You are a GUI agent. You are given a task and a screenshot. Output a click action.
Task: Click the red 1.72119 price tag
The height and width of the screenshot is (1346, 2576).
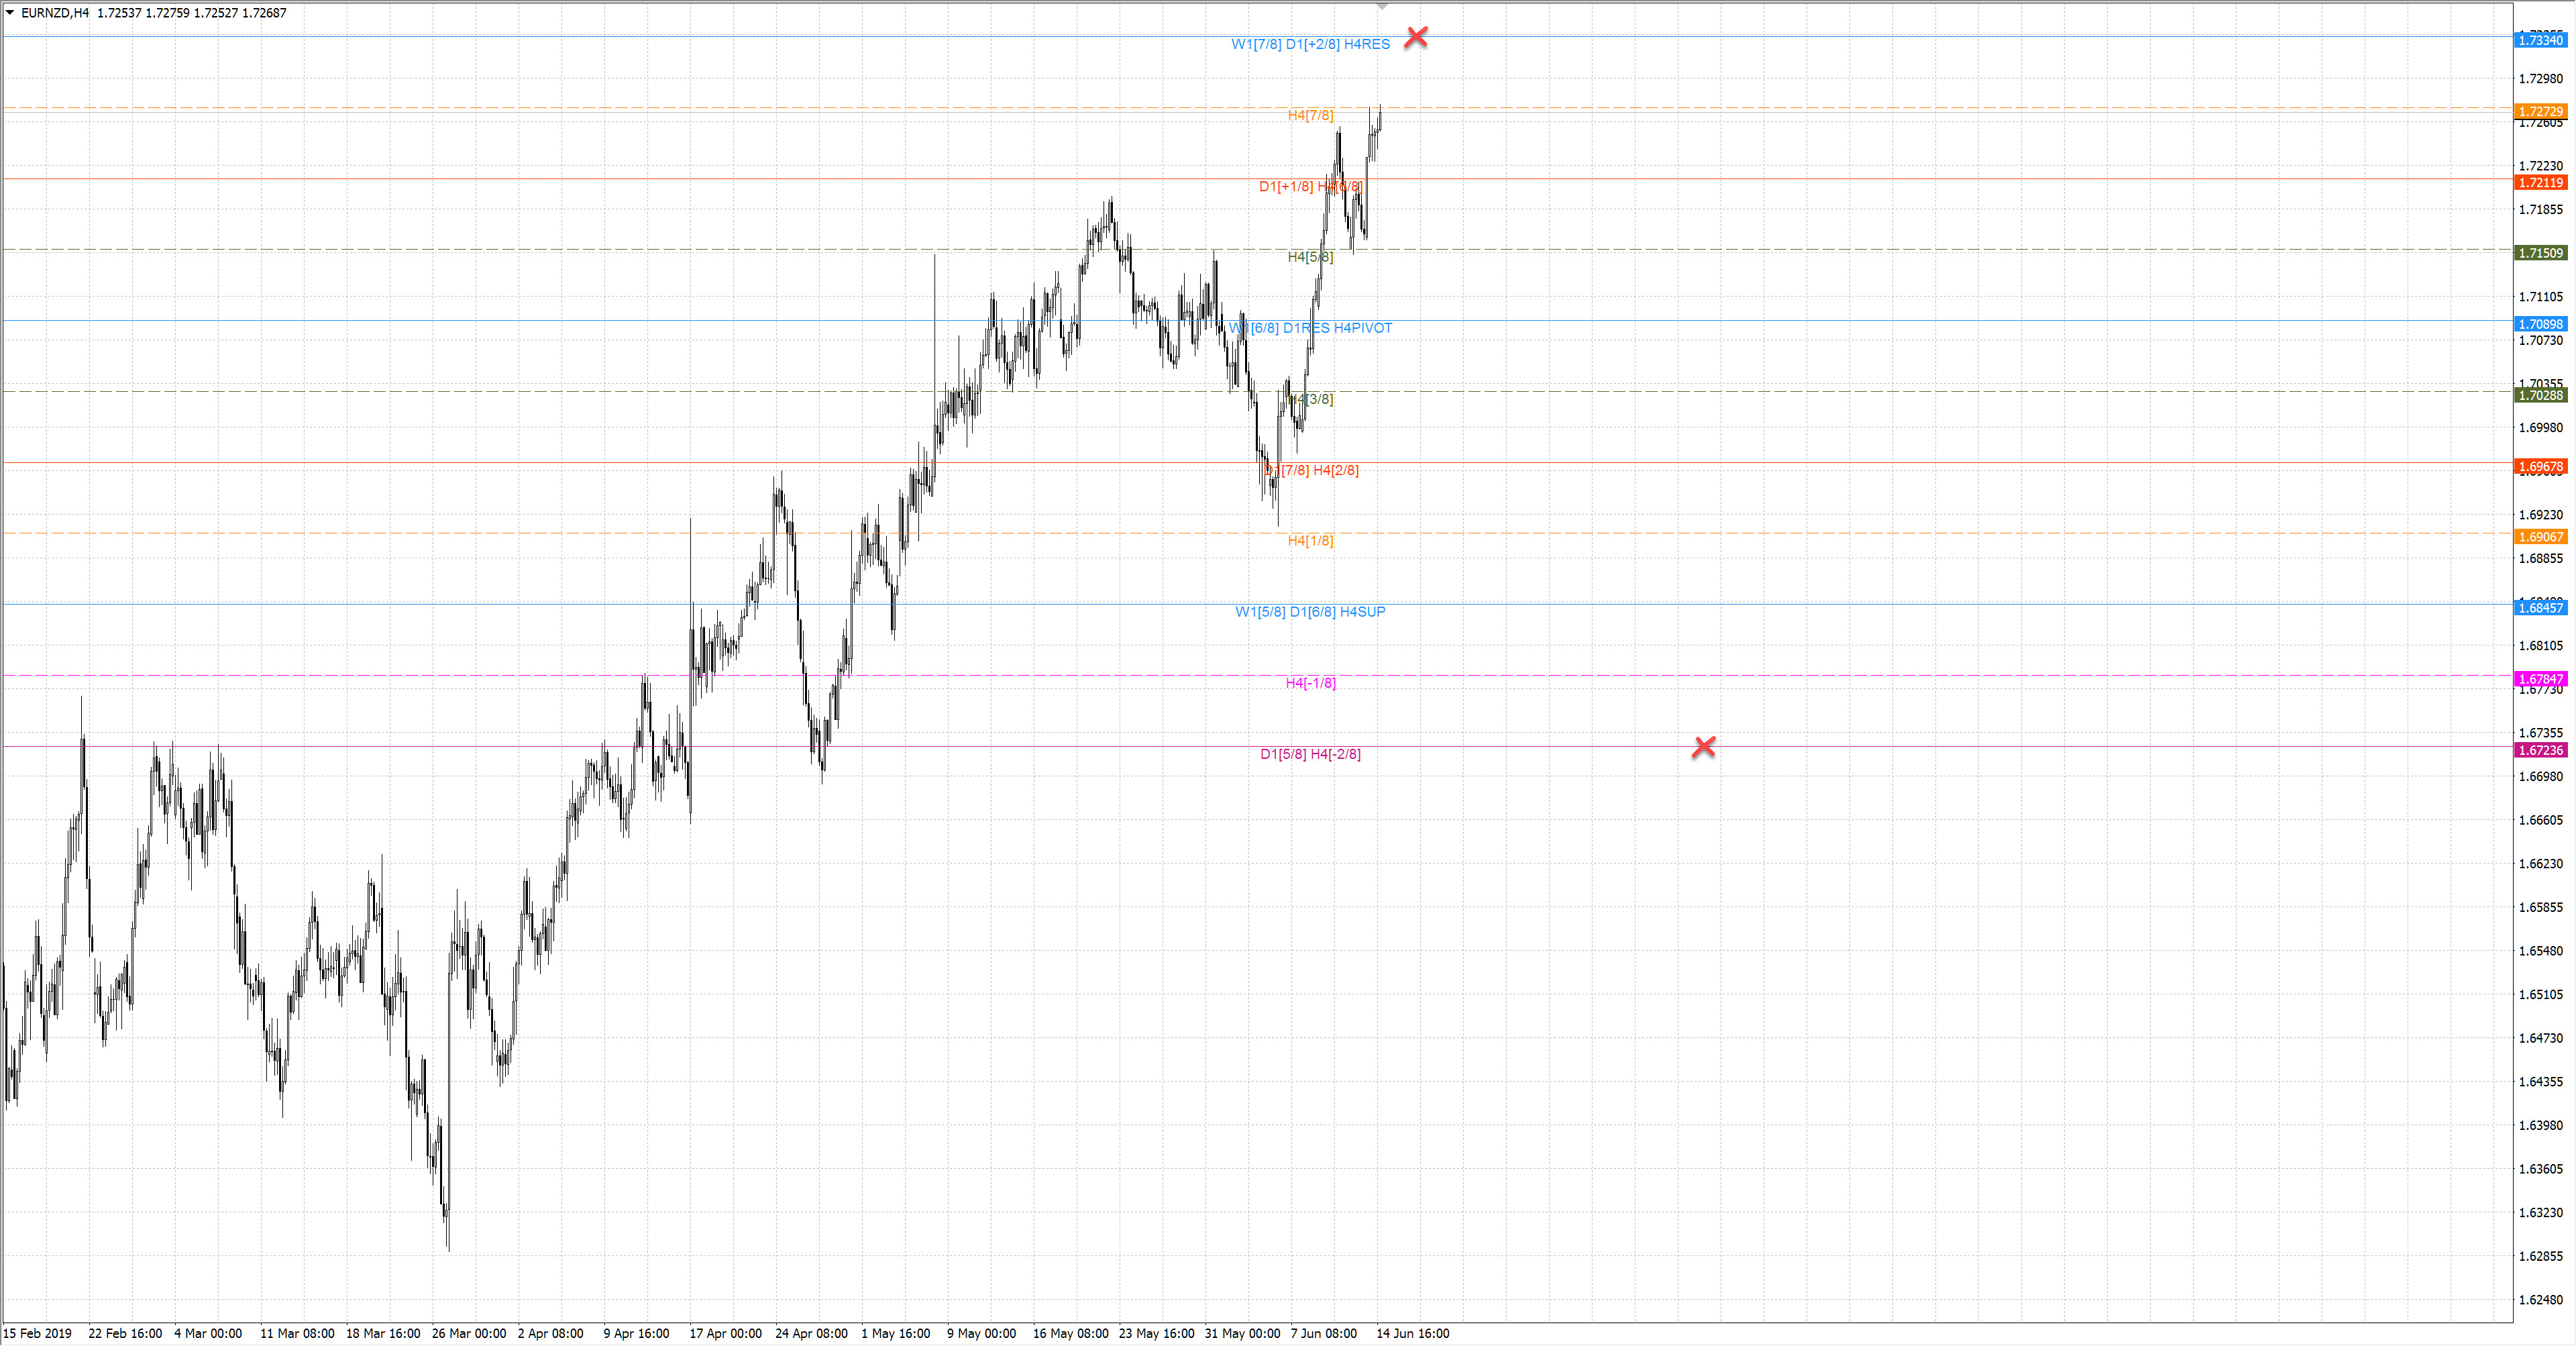point(2540,182)
